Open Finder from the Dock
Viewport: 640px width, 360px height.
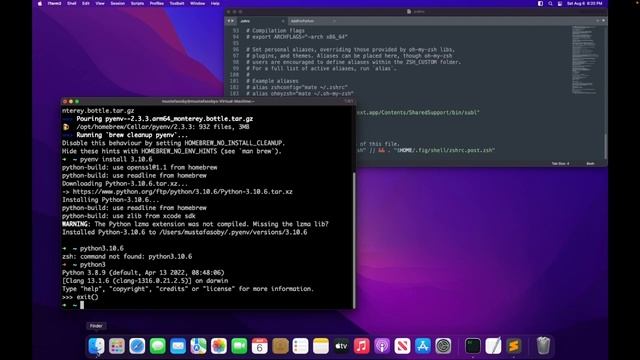(96, 346)
